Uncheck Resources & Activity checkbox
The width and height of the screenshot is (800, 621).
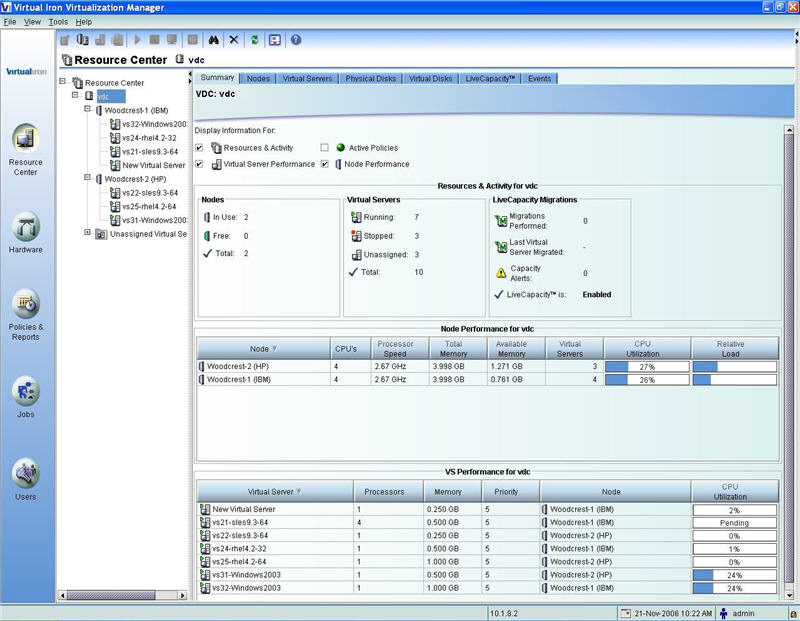pyautogui.click(x=199, y=147)
